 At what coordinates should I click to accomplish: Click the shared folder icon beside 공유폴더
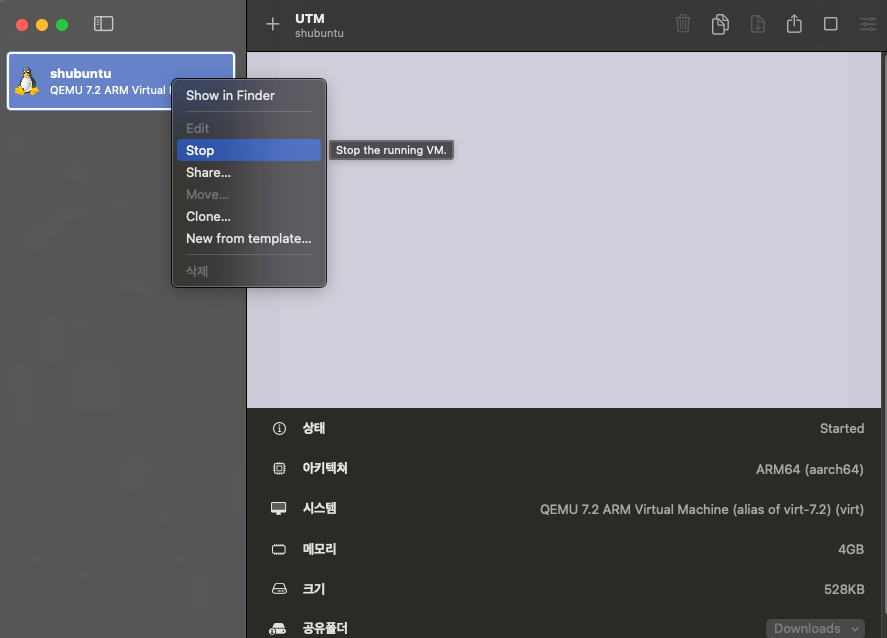tap(277, 628)
